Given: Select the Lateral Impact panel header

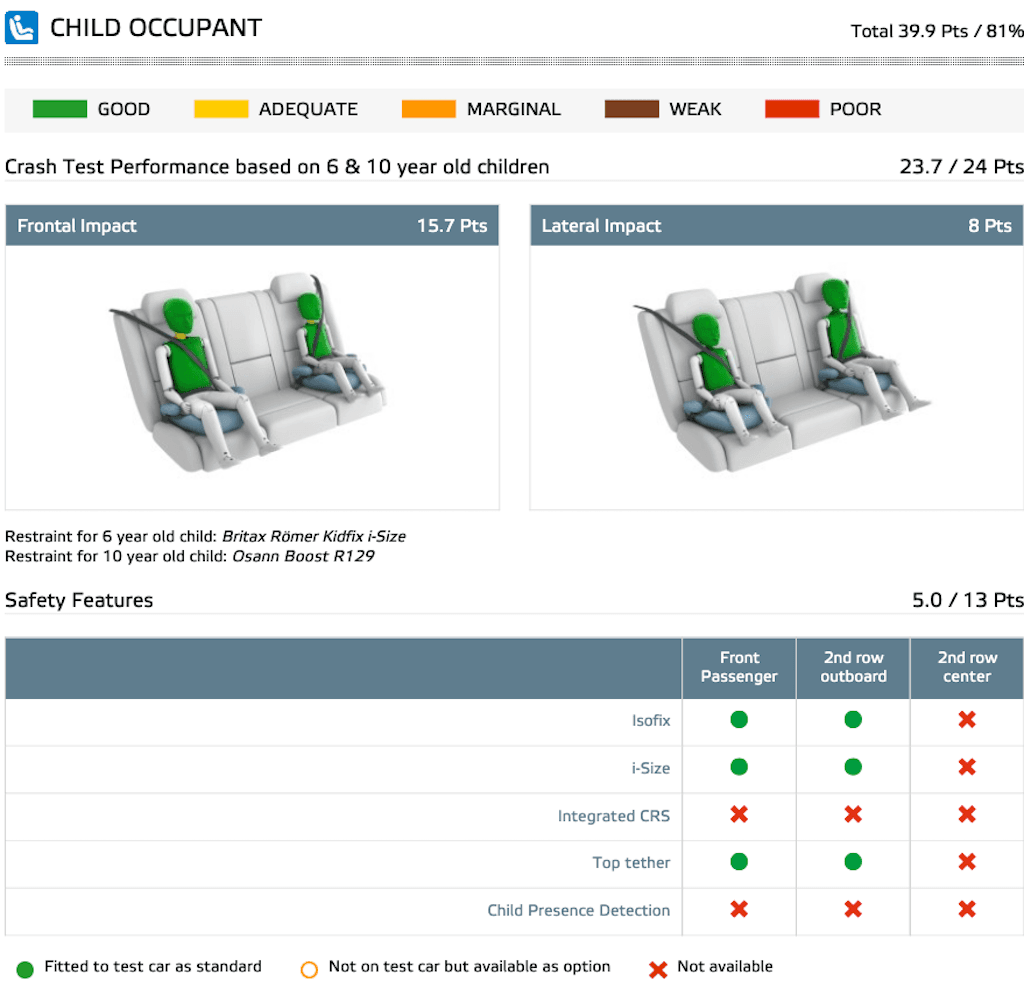Looking at the screenshot, I should pos(776,226).
